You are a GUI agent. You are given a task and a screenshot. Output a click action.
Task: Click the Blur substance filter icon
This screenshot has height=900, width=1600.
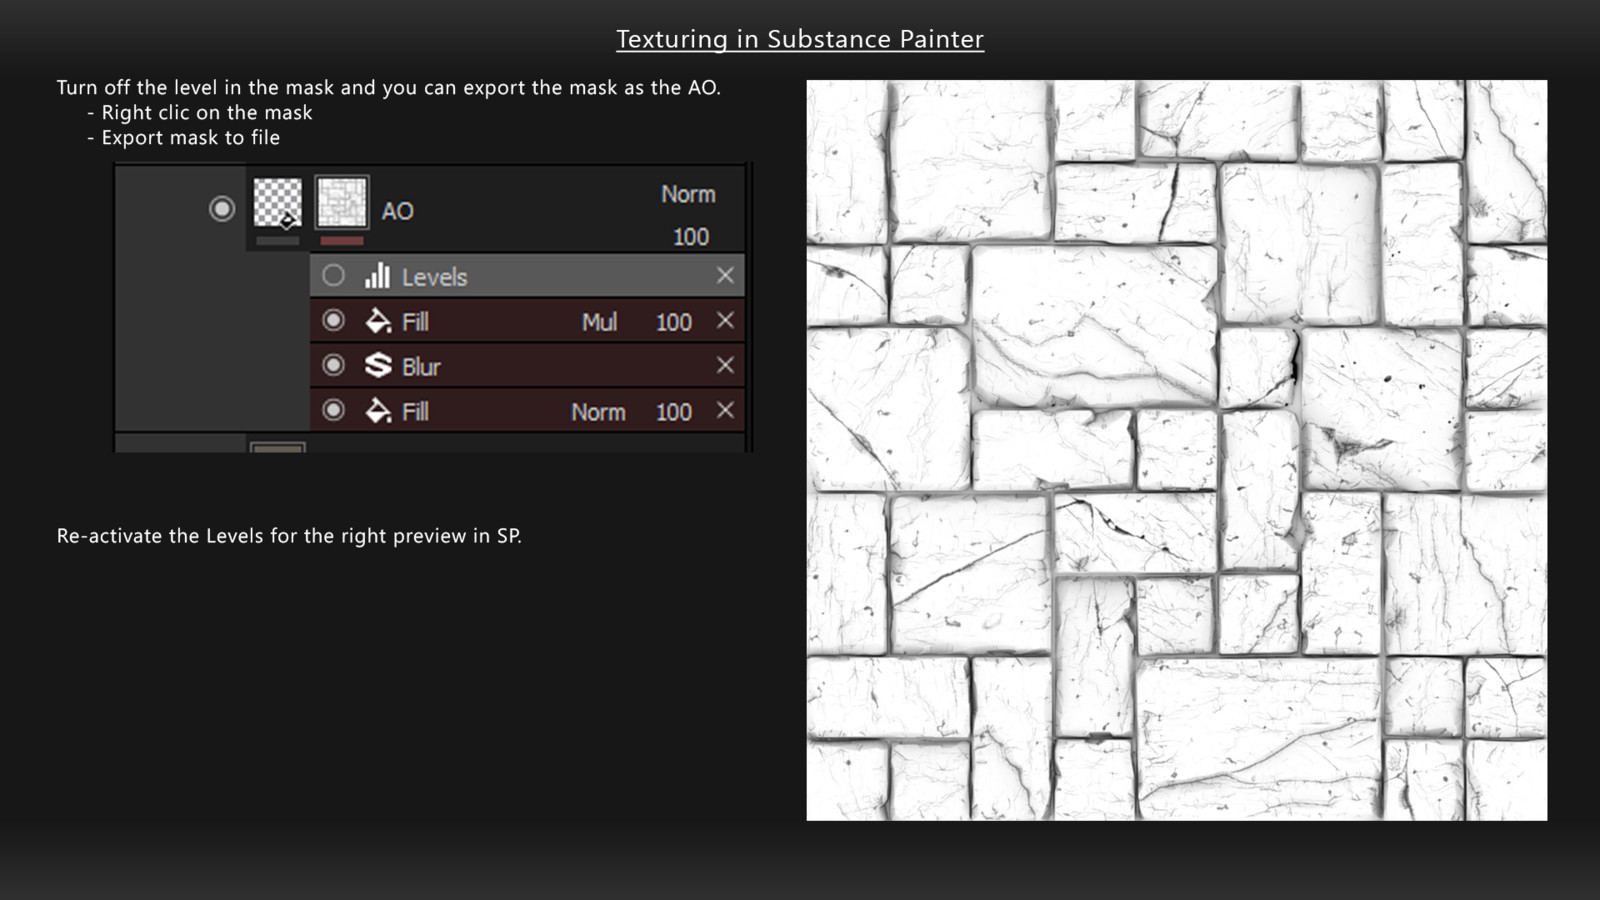pos(378,366)
